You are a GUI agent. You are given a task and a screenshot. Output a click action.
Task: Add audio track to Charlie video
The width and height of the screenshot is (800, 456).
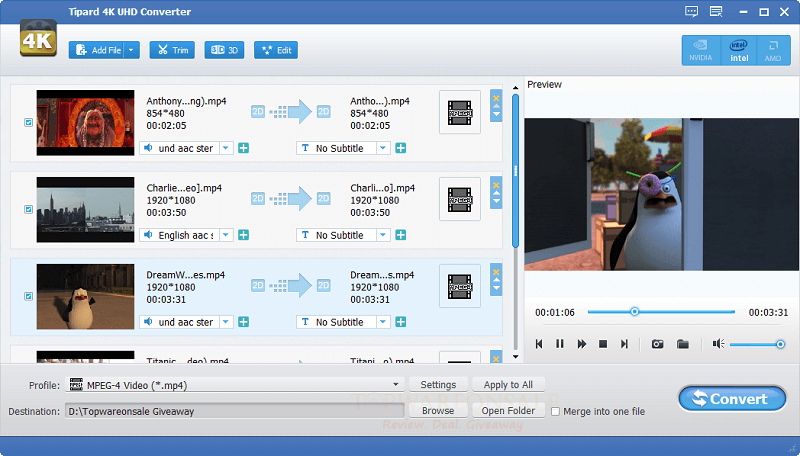click(244, 235)
